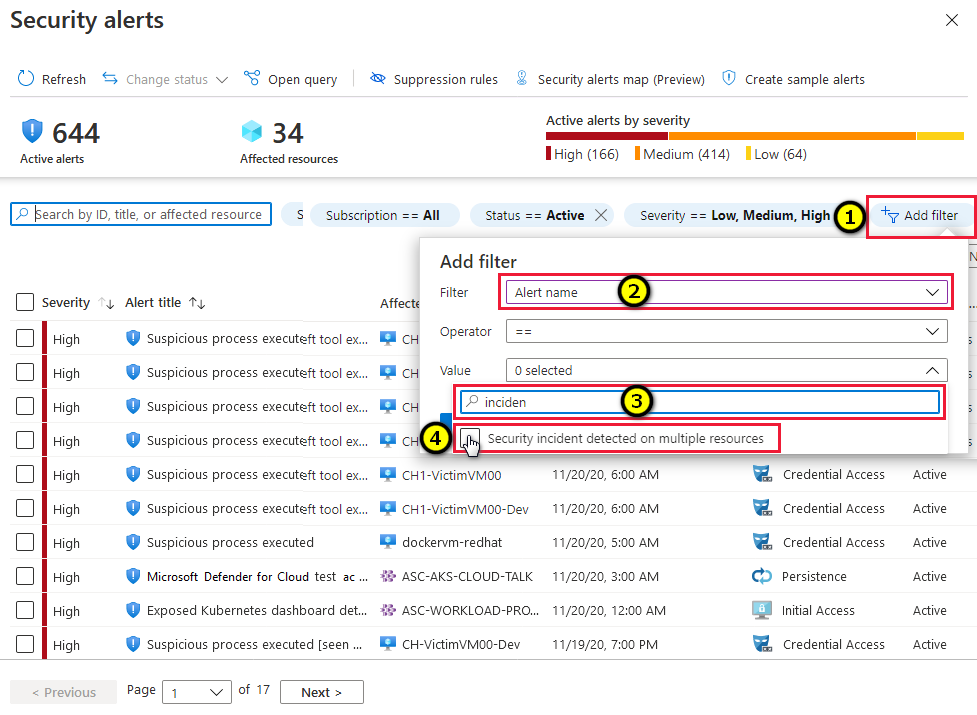Click the Add filter funnel icon
This screenshot has width=977, height=715.
(890, 215)
